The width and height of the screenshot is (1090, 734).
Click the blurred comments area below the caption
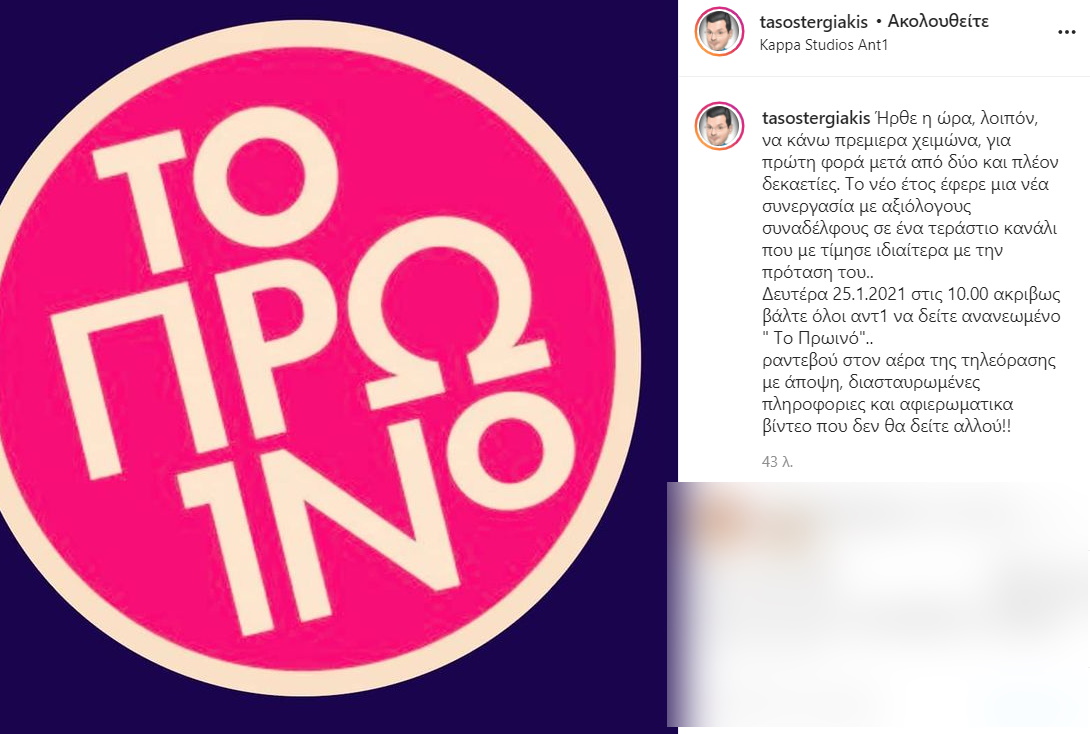878,605
